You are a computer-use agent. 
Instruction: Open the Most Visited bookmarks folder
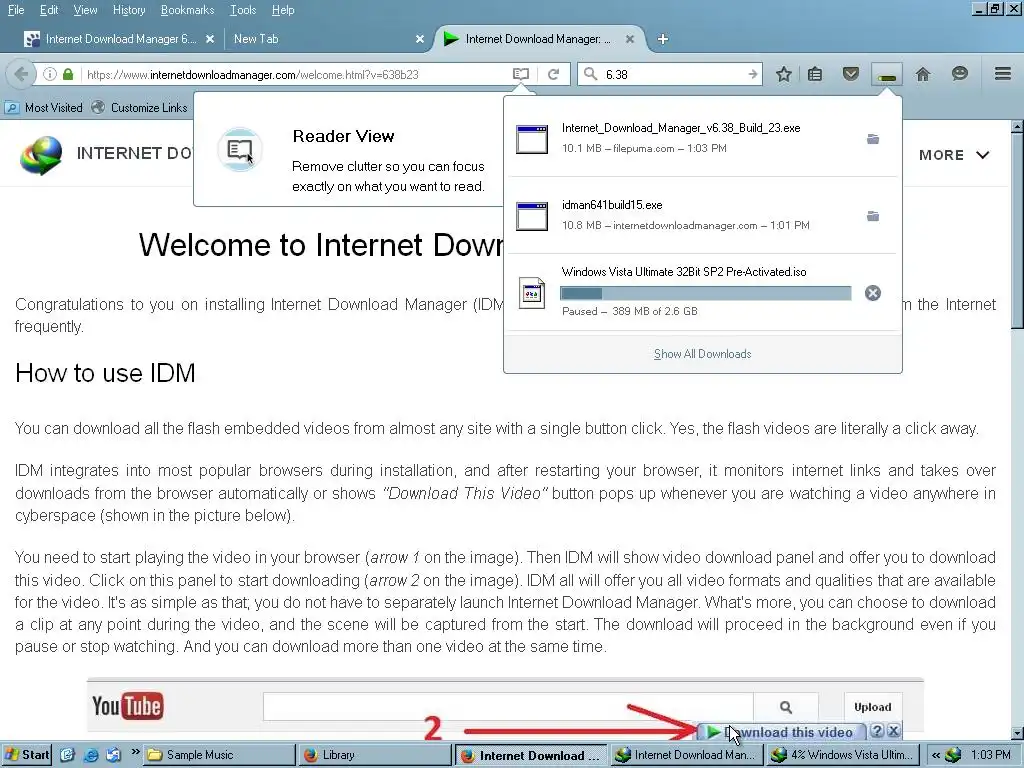pos(43,108)
